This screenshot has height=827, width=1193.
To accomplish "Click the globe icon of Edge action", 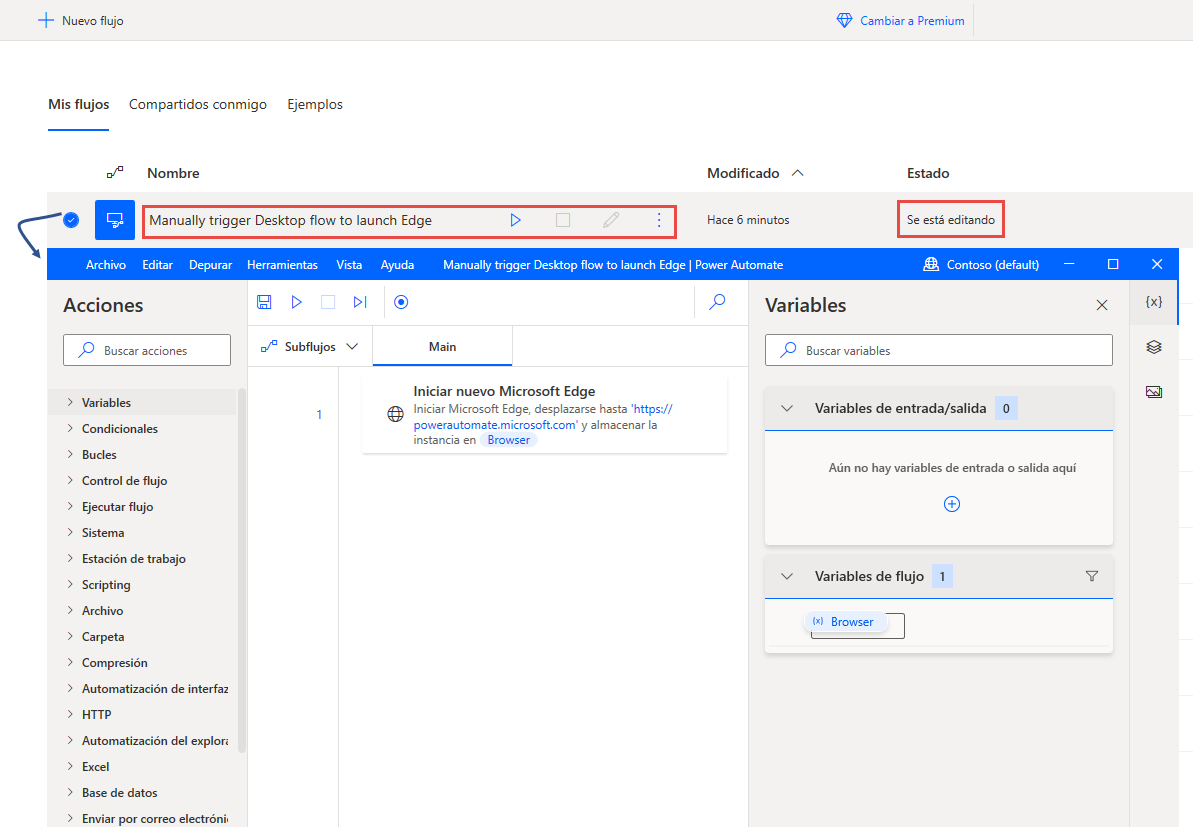I will point(396,414).
